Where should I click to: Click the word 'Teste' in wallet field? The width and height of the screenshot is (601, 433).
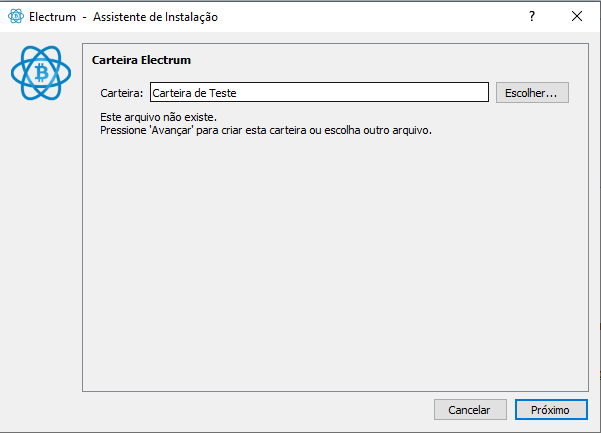point(223,93)
